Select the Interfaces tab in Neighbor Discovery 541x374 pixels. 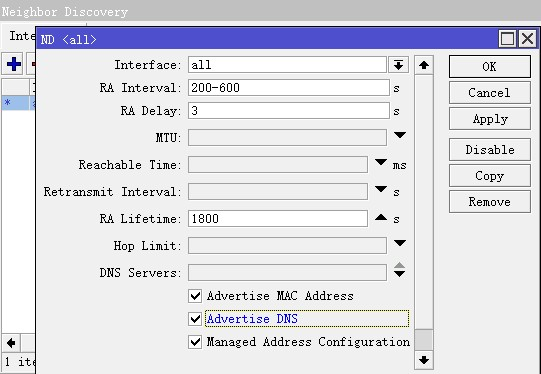19,36
